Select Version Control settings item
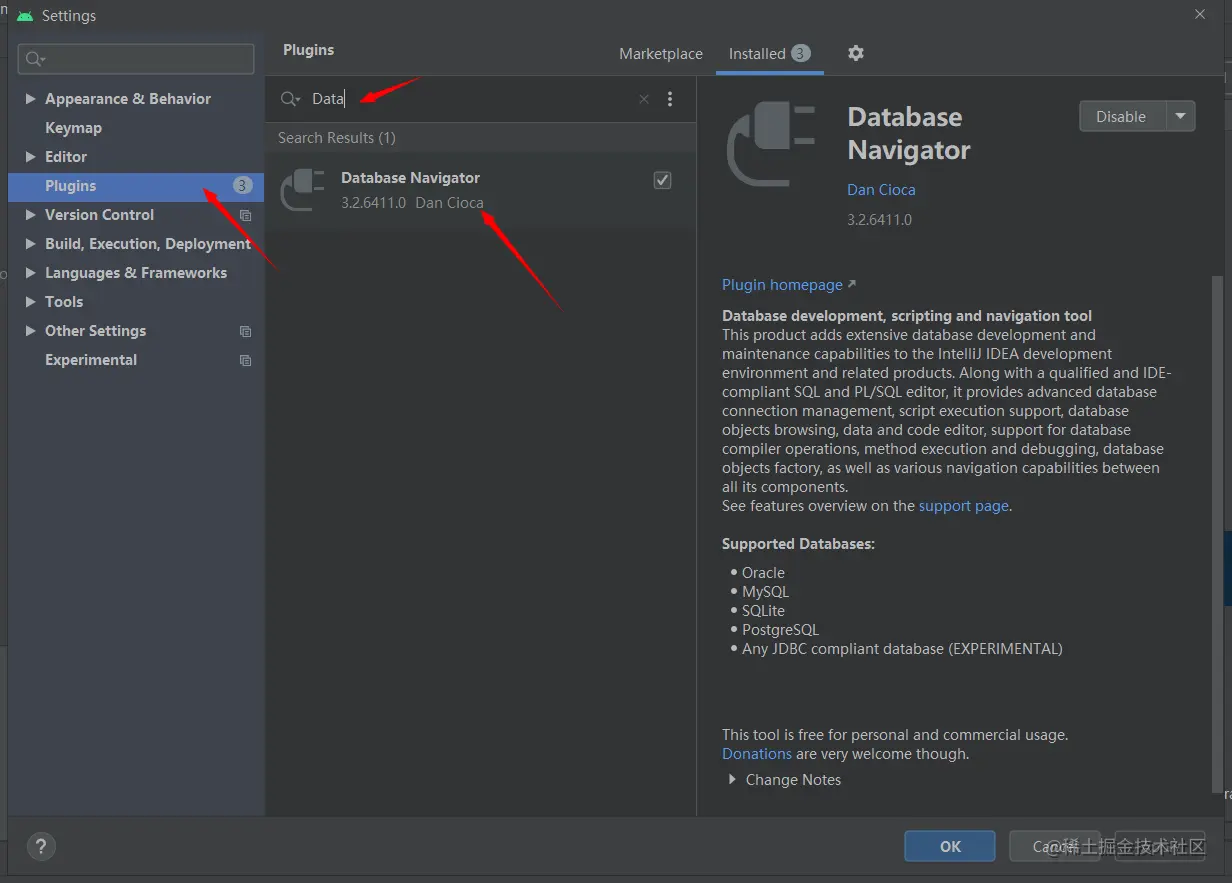This screenshot has height=883, width=1232. pos(99,215)
